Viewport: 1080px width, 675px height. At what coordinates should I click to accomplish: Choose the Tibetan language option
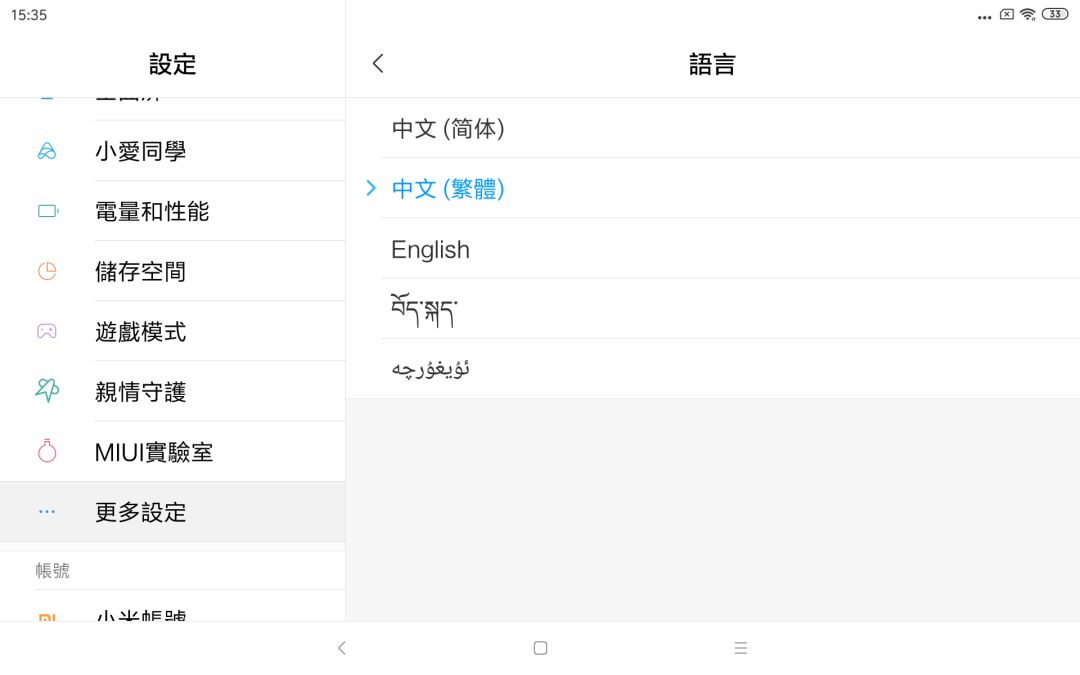coord(424,309)
